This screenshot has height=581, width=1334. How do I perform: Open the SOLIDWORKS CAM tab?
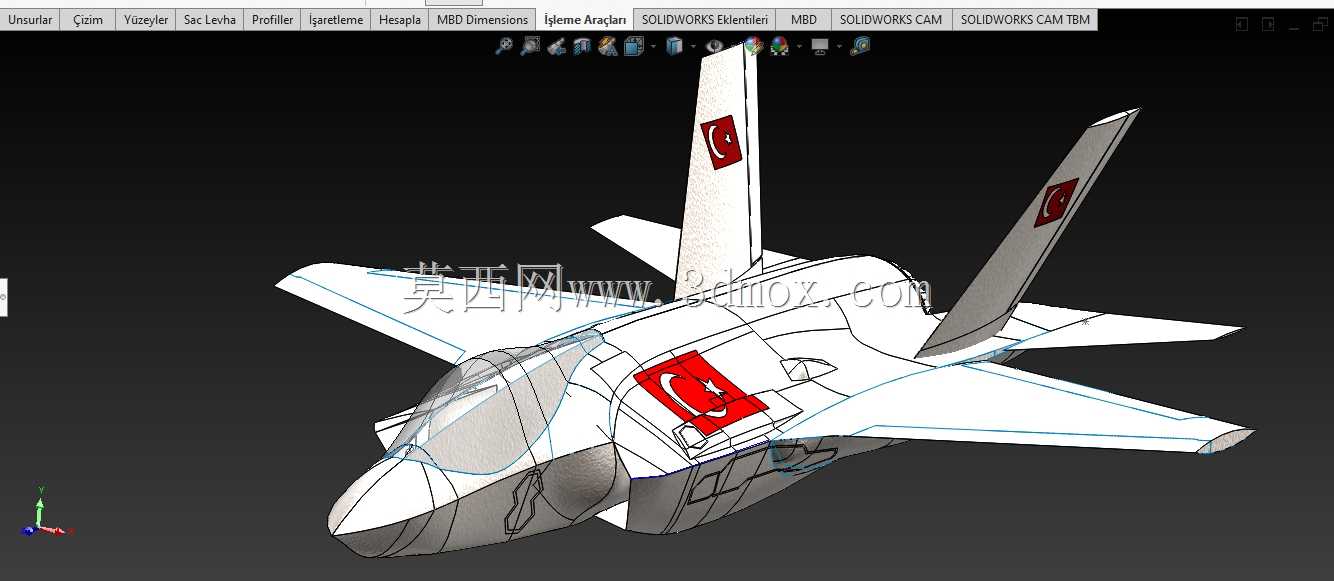coord(891,19)
